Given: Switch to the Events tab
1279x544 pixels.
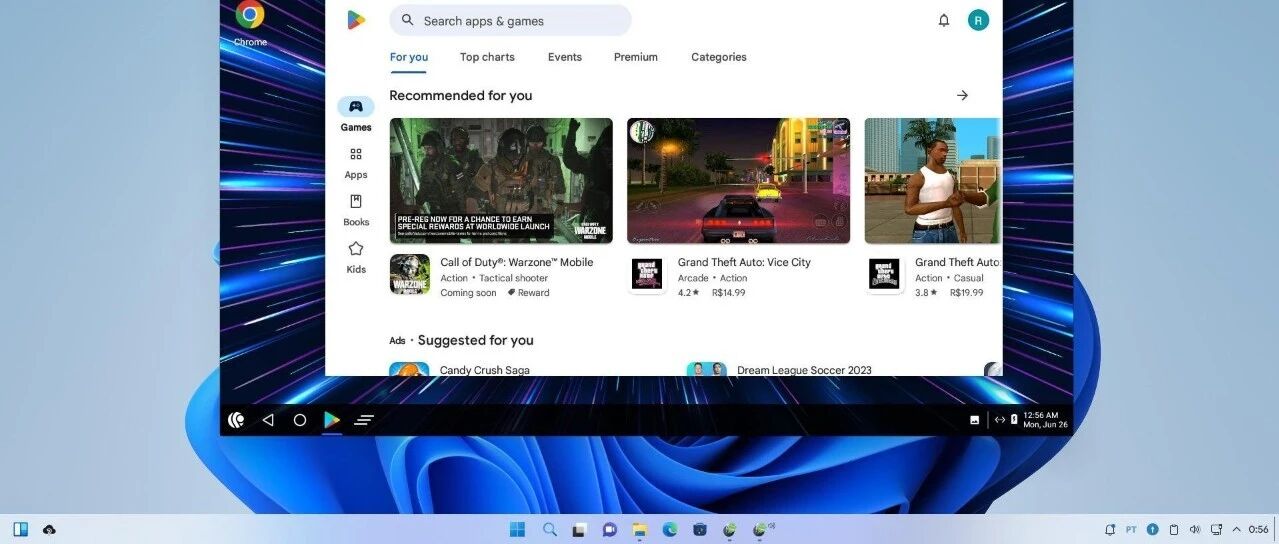Looking at the screenshot, I should pos(565,57).
